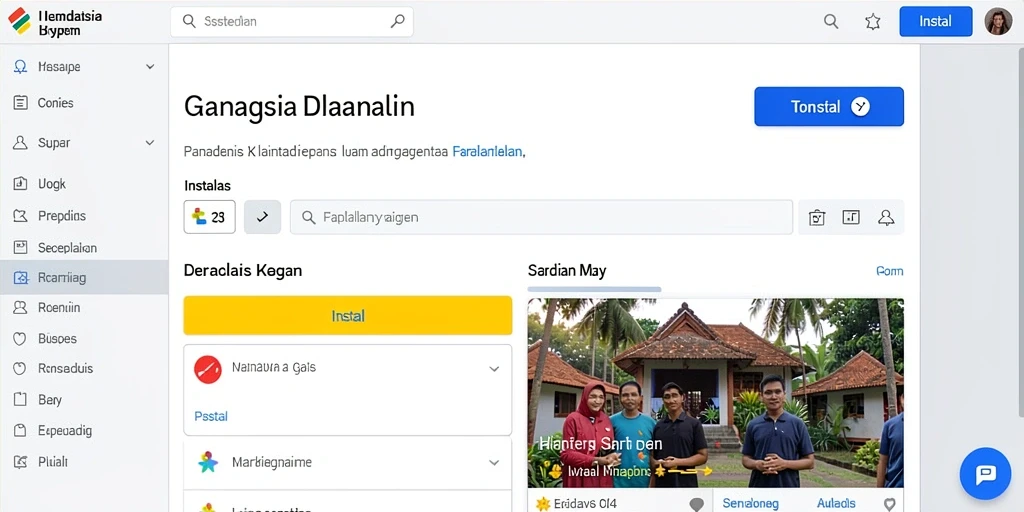Click the Ptiiali sidebar icon
The height and width of the screenshot is (512, 1024).
click(x=20, y=462)
